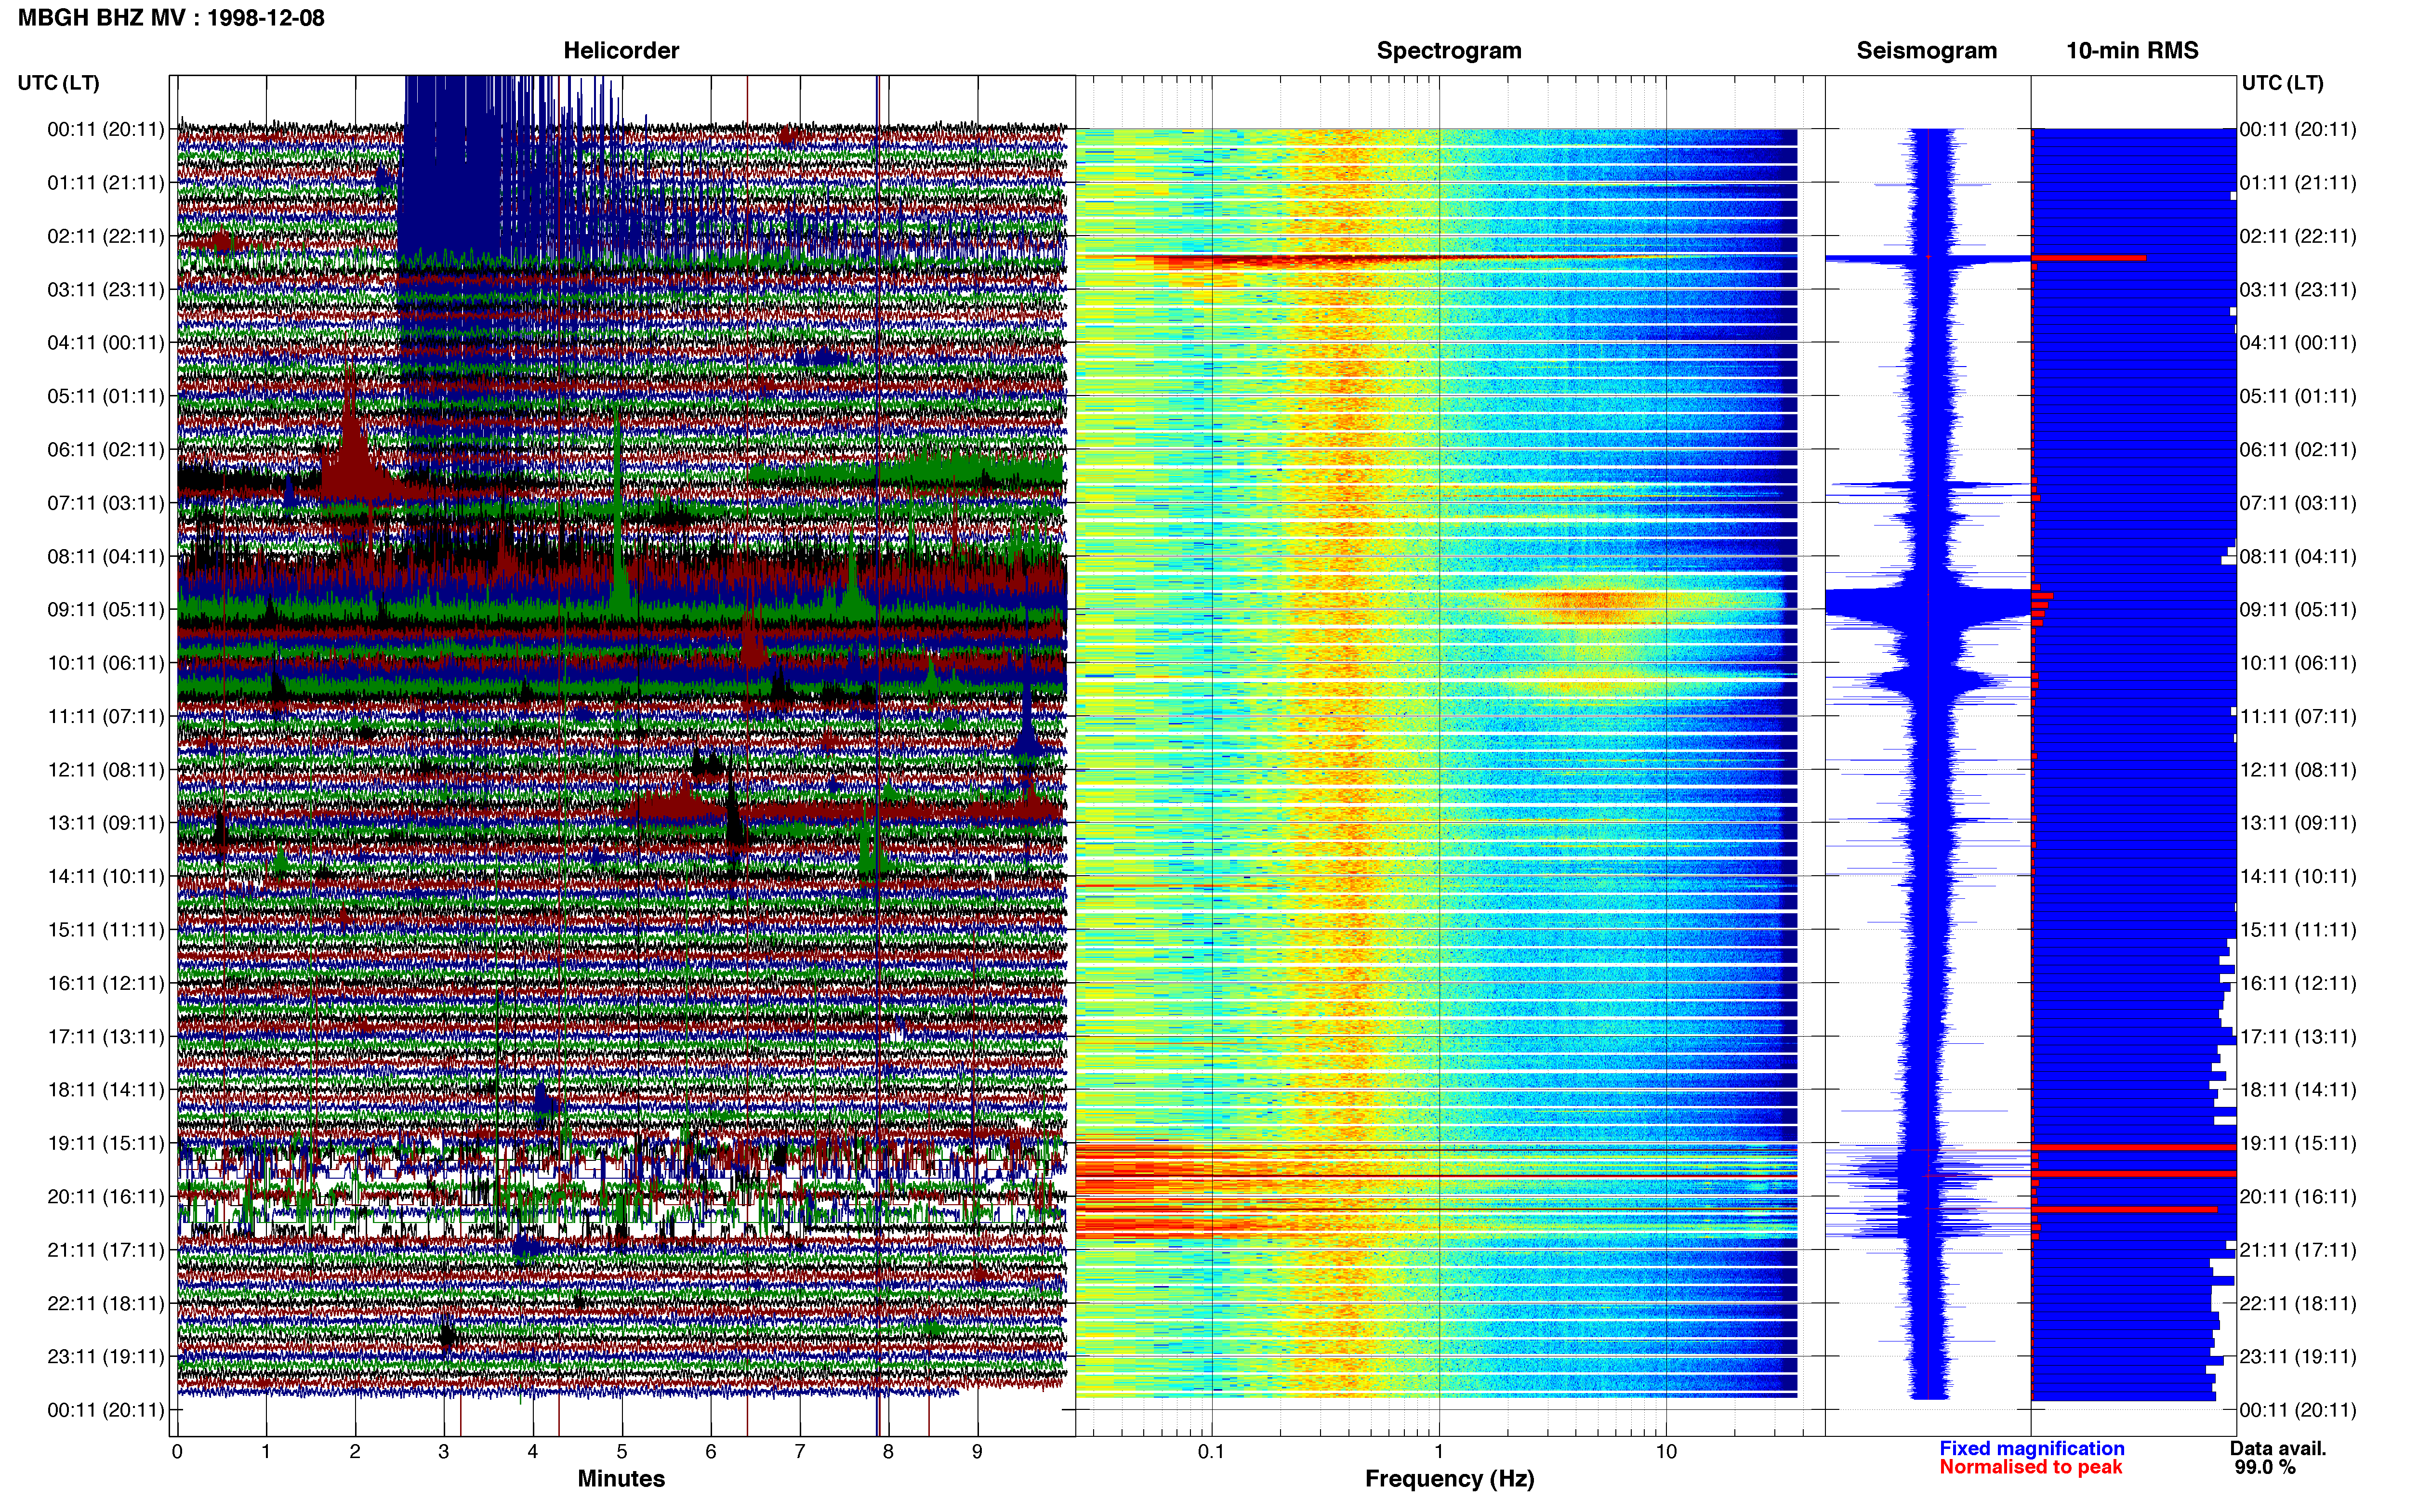Click the left "UTC (LT)" axis header

58,83
